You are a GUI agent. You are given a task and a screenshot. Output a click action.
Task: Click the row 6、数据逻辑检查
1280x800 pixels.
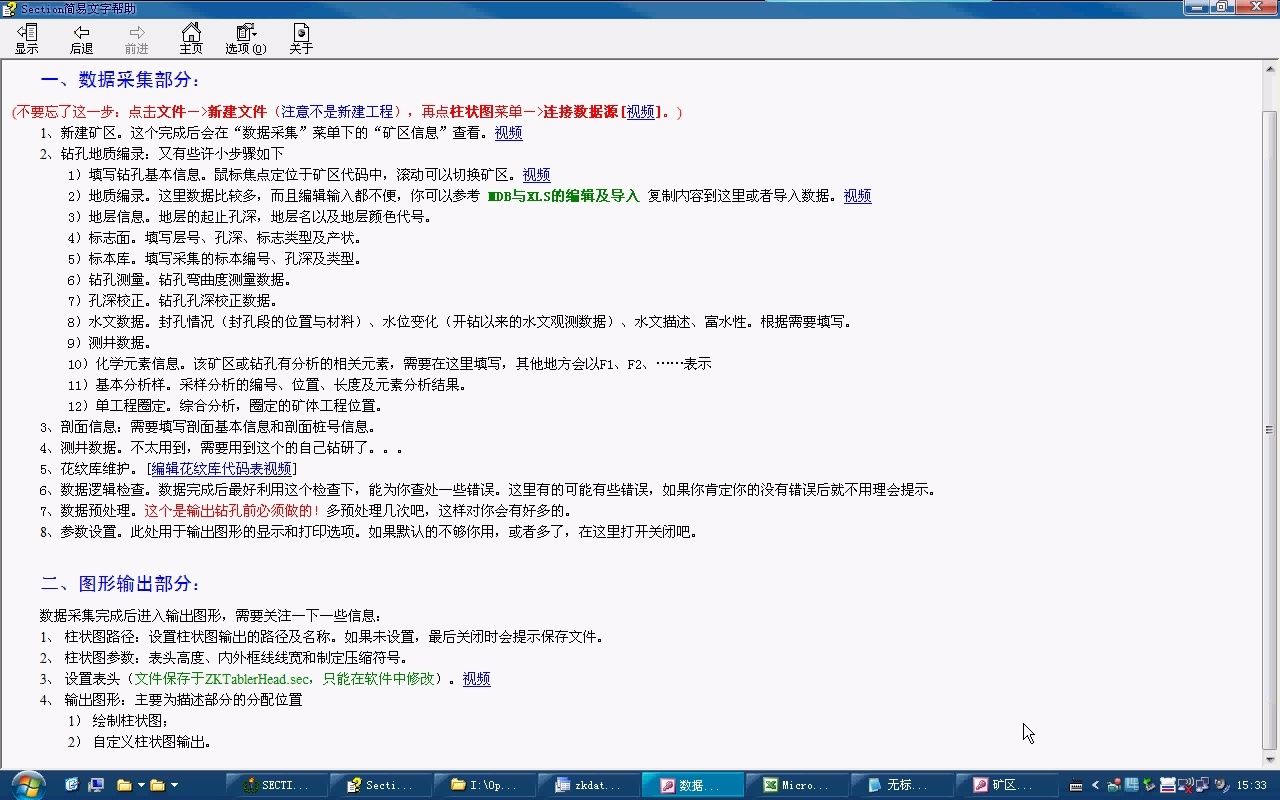[x=488, y=490]
